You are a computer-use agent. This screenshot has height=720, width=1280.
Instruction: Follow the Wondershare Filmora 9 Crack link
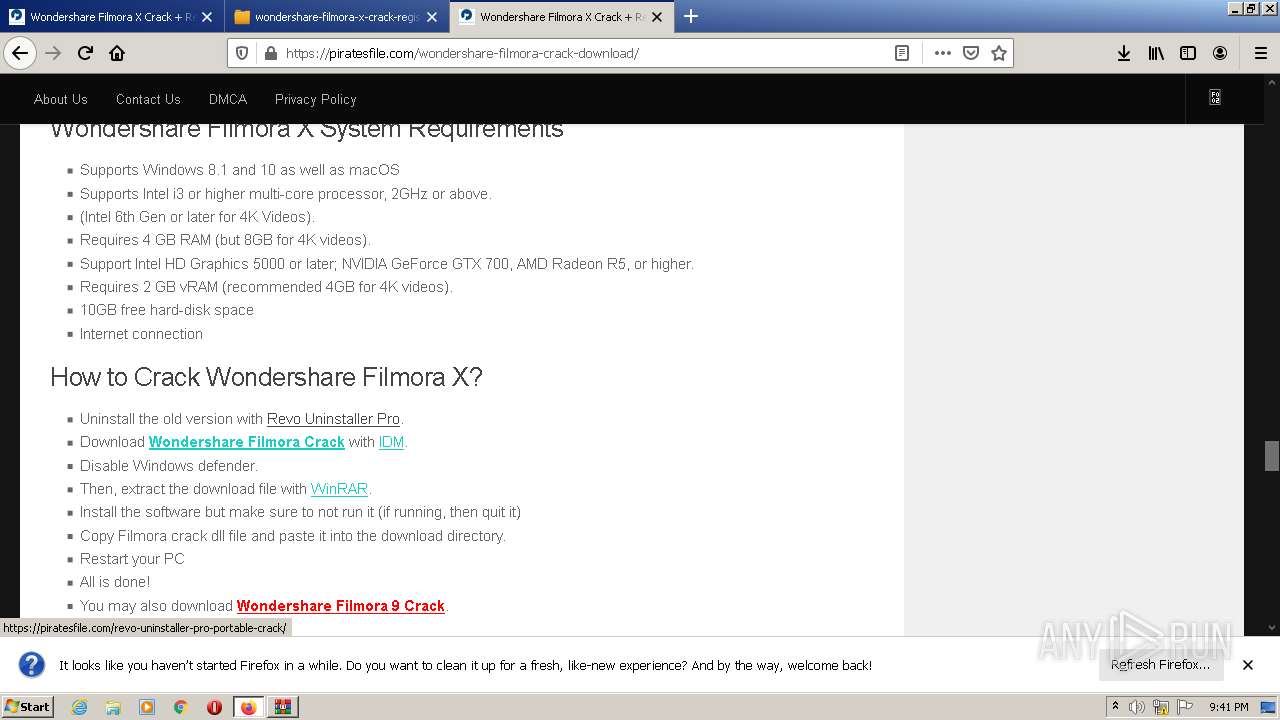(341, 606)
